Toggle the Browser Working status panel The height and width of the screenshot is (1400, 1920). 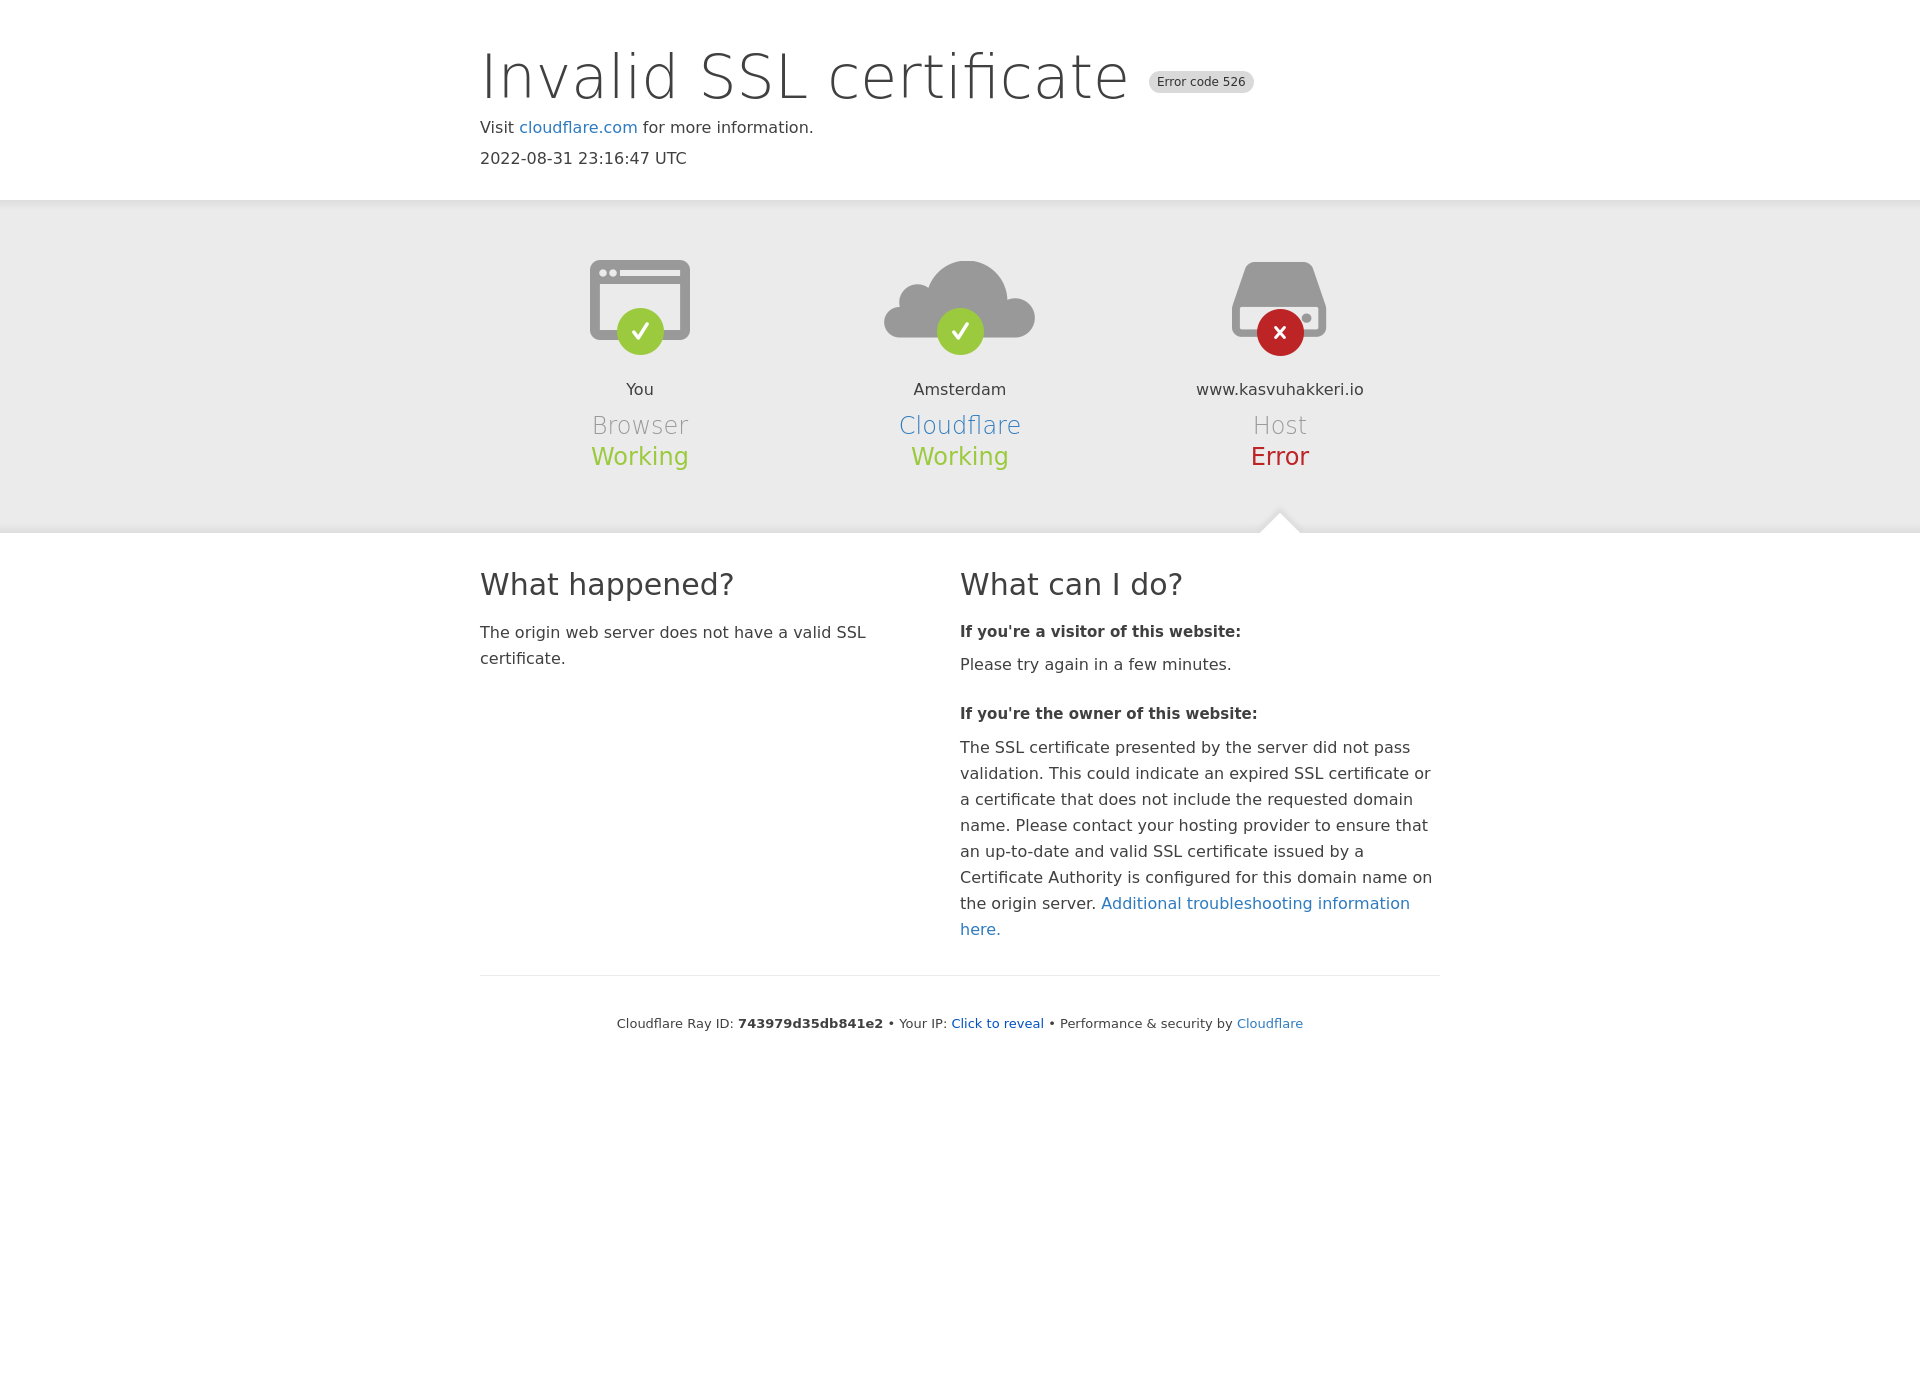[638, 365]
